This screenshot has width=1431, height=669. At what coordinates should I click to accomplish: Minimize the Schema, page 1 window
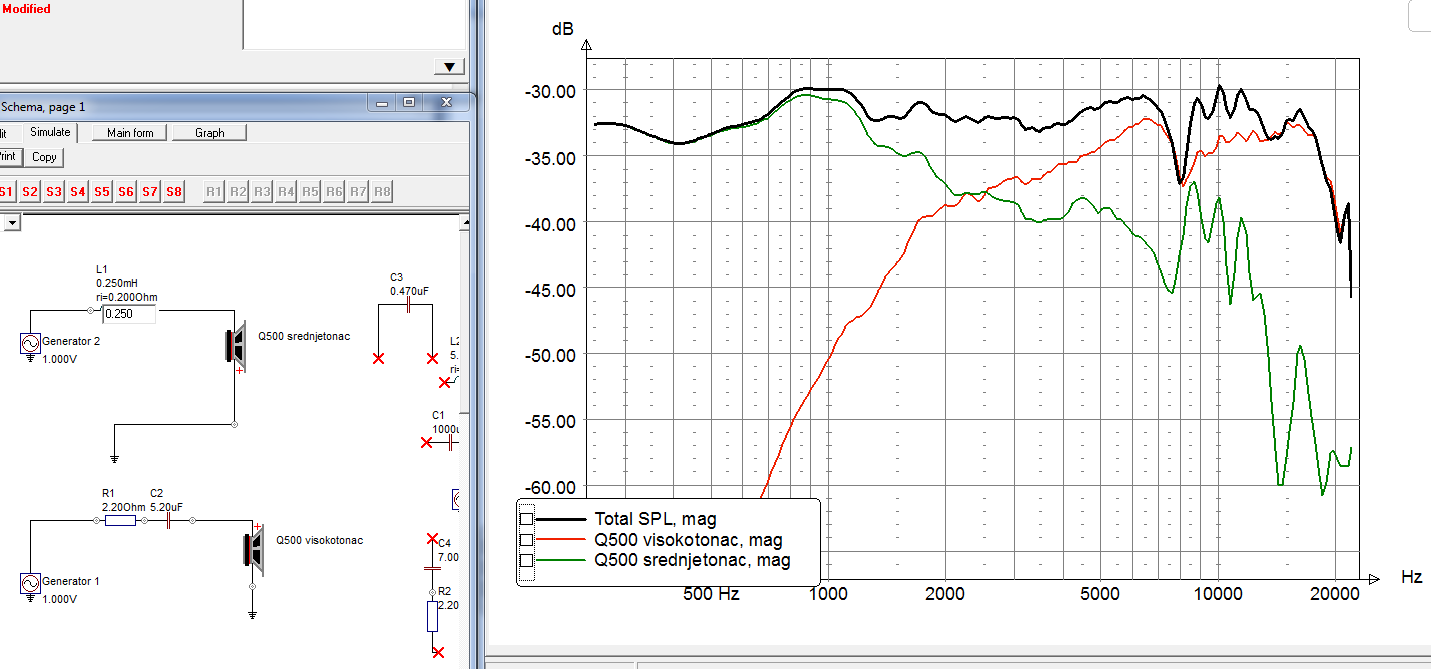(x=382, y=102)
